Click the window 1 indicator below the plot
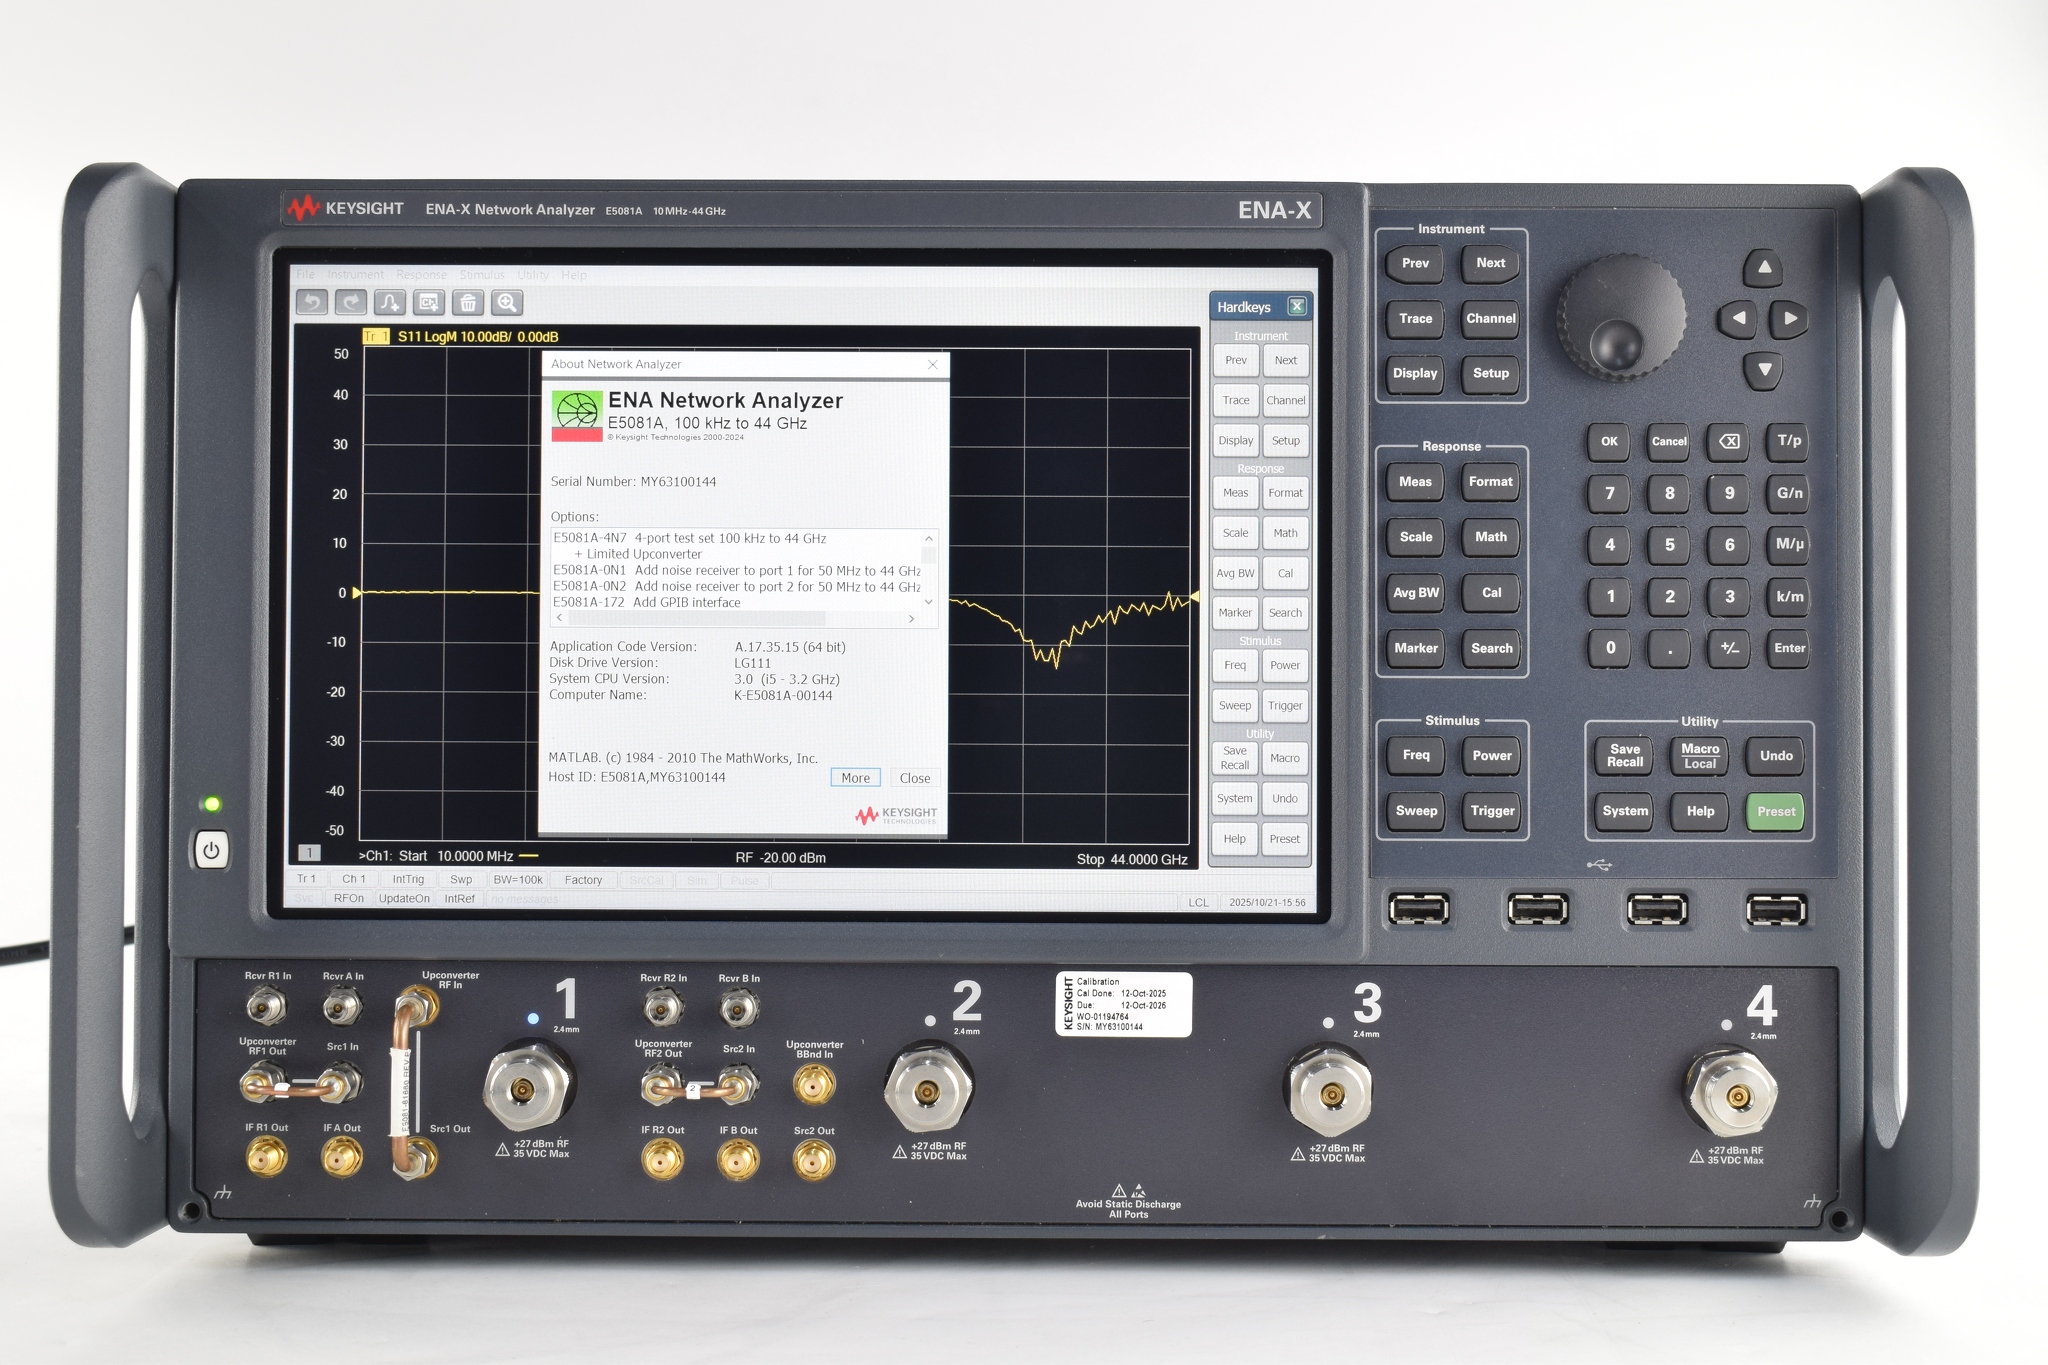The width and height of the screenshot is (2048, 1365). tap(309, 853)
